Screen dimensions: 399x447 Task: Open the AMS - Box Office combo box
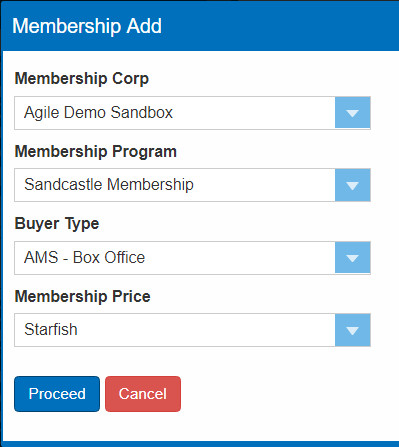click(192, 258)
